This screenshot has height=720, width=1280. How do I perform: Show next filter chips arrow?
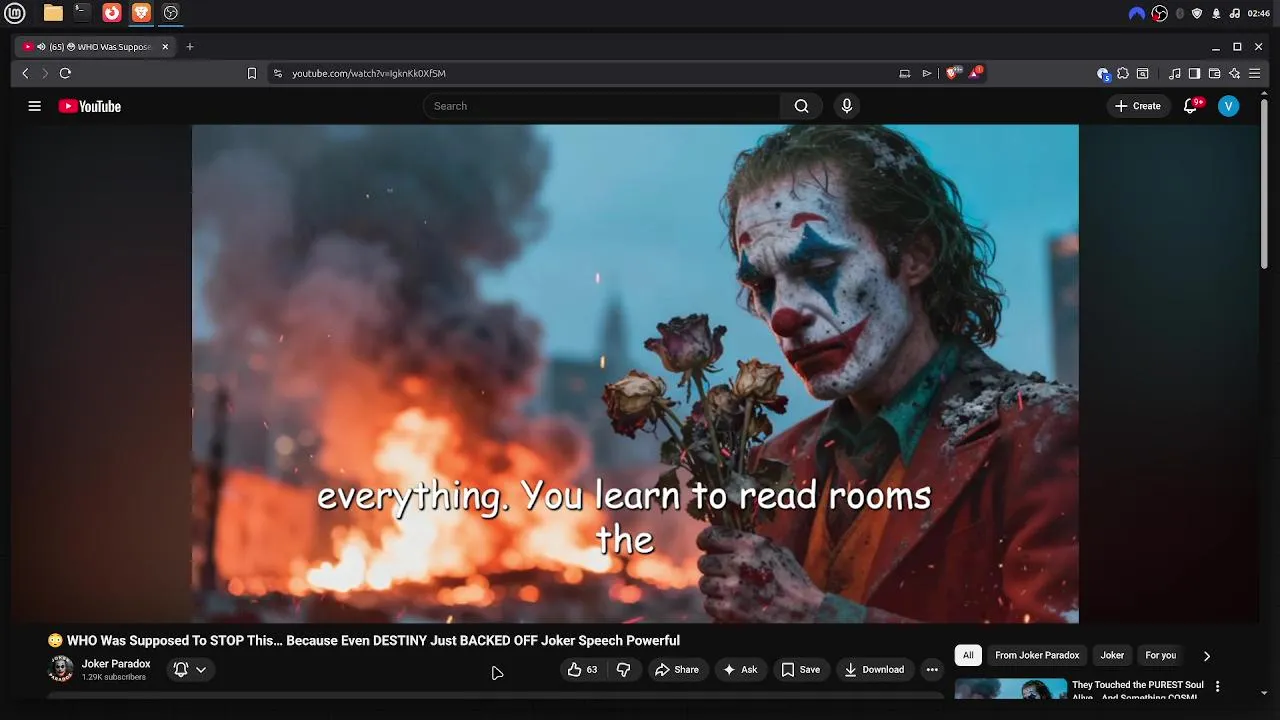point(1207,656)
